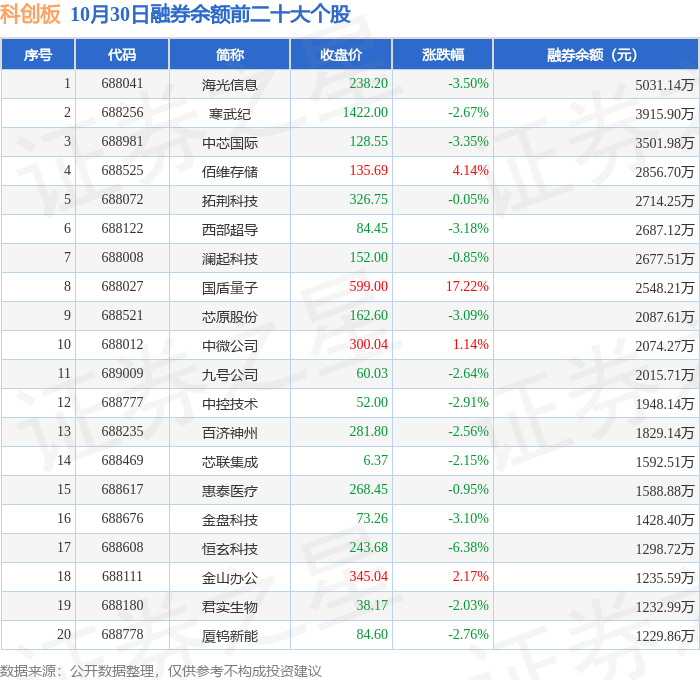This screenshot has height=680, width=700.
Task: Click stock code 688111
Action: [x=122, y=576]
